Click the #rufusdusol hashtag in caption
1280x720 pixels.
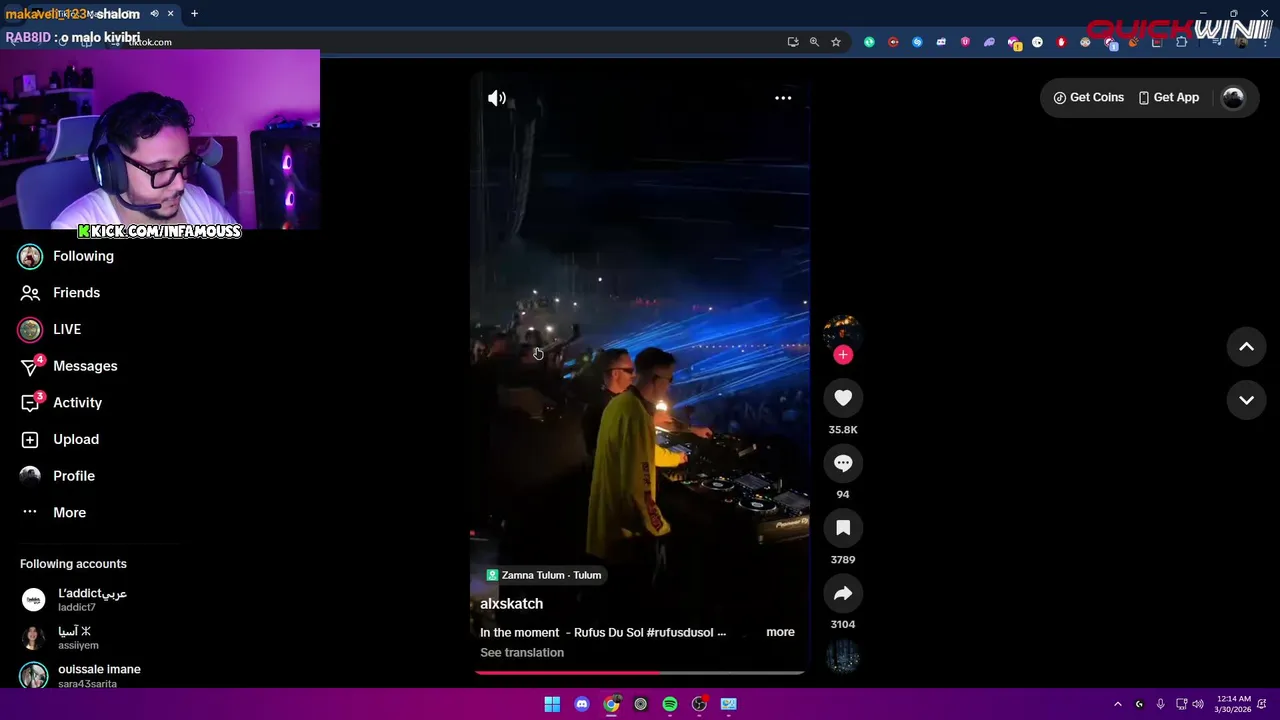point(680,632)
